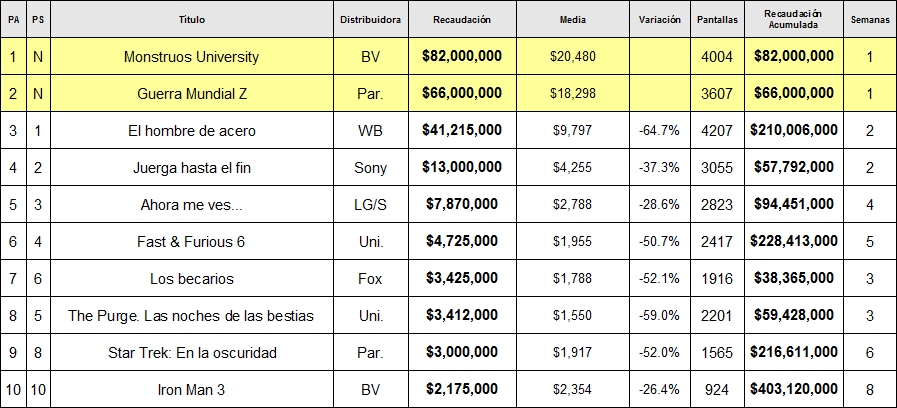Select the Los becarios title cell

pyautogui.click(x=192, y=279)
